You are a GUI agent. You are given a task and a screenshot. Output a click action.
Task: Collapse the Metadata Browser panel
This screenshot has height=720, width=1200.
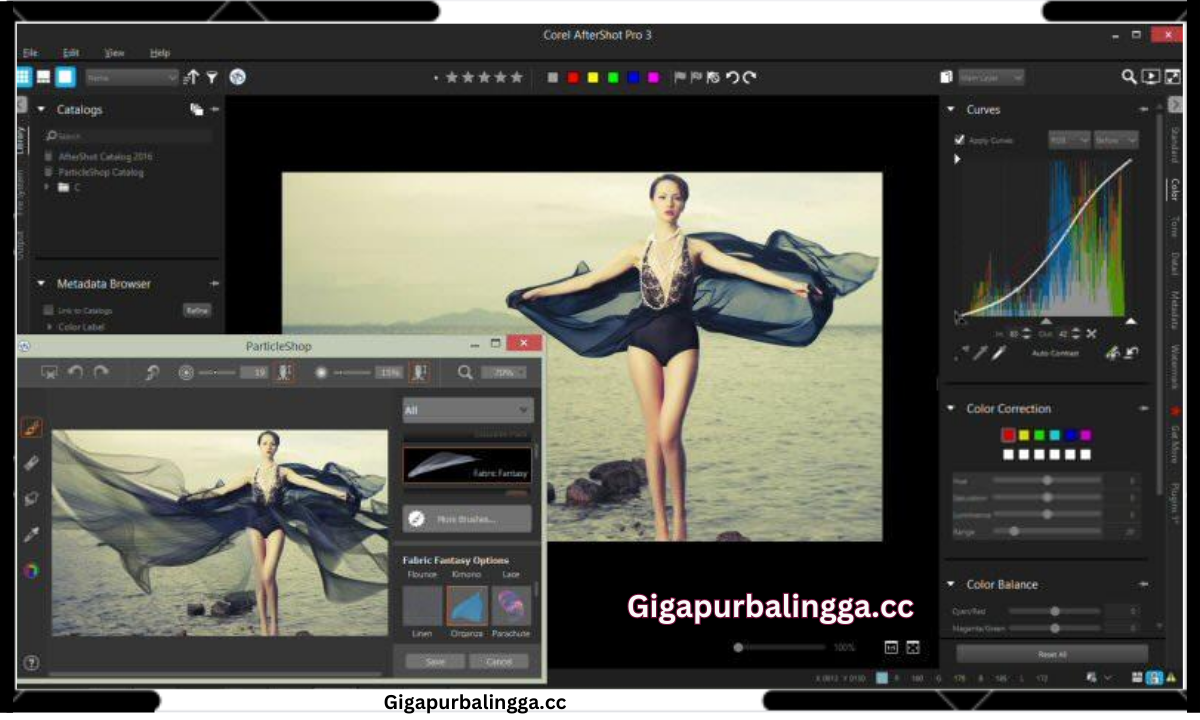42,284
